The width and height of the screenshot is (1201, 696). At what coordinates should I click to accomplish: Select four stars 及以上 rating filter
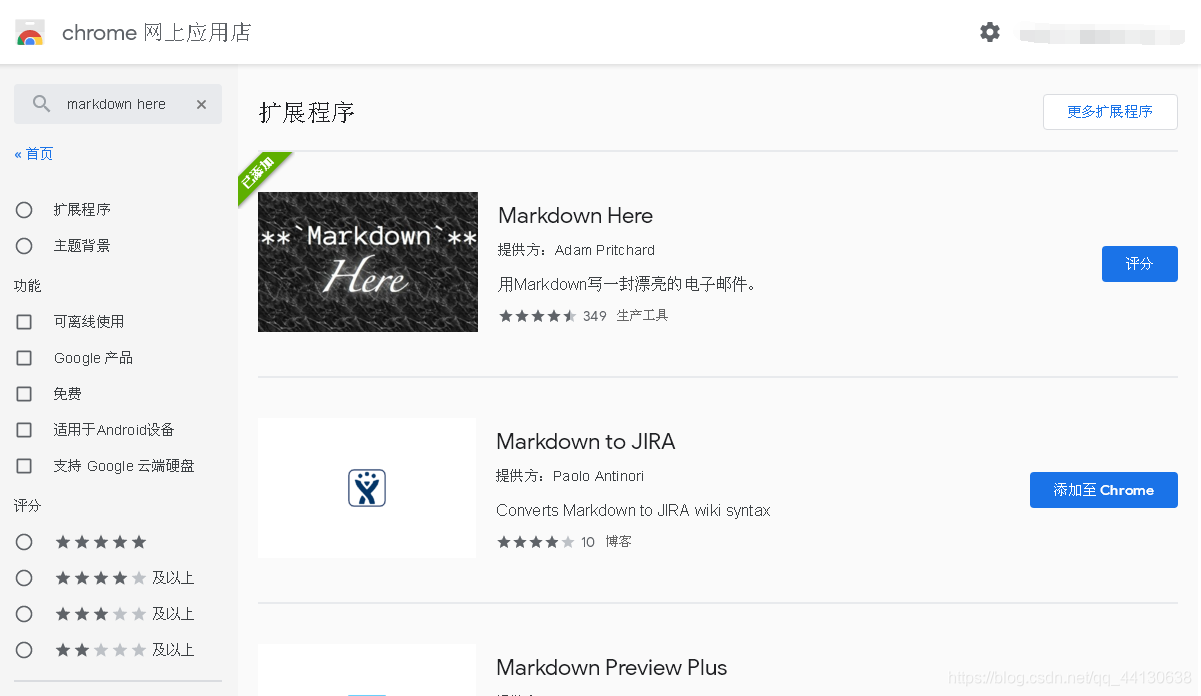(24, 578)
